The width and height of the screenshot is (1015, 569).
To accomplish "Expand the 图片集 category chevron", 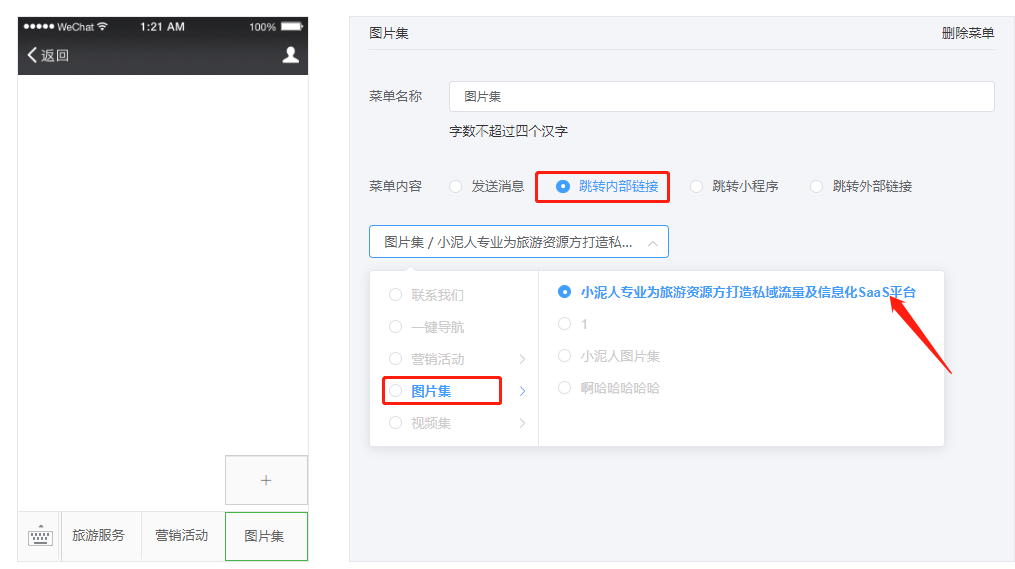I will point(522,391).
